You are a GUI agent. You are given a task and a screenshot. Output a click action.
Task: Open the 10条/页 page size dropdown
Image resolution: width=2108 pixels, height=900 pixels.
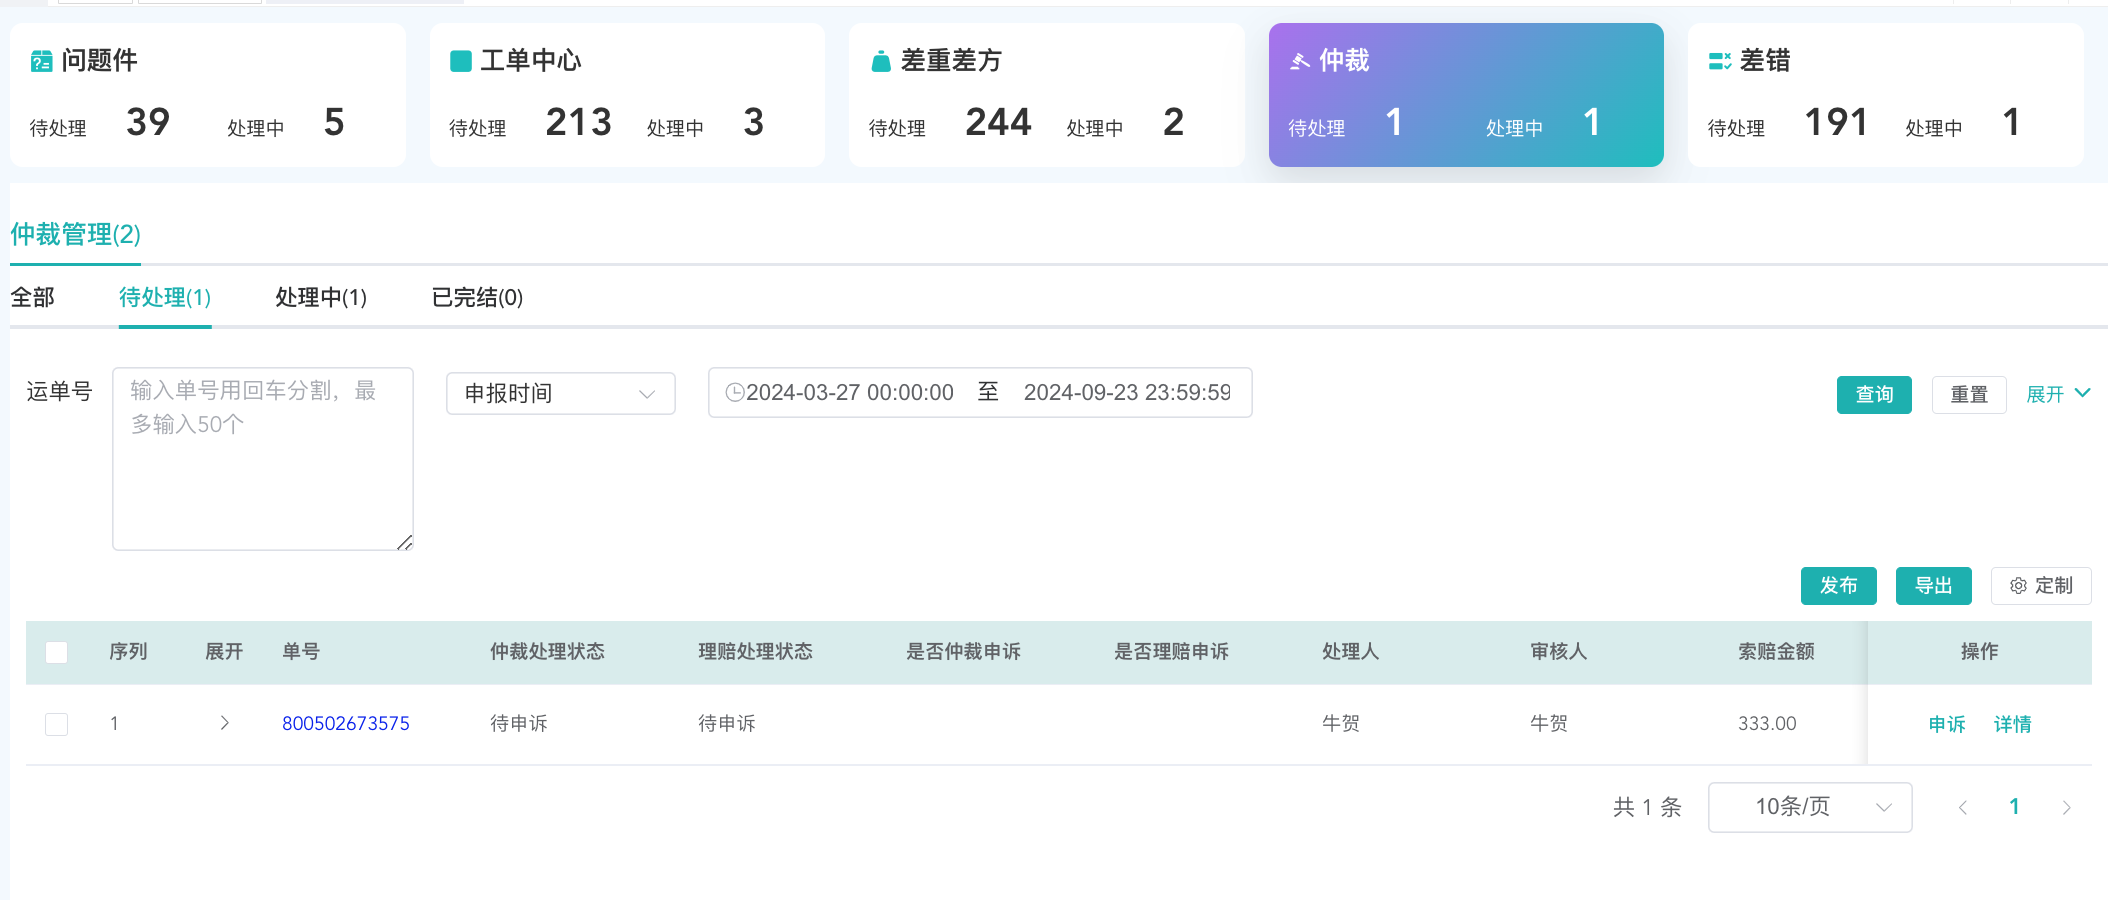(1810, 807)
